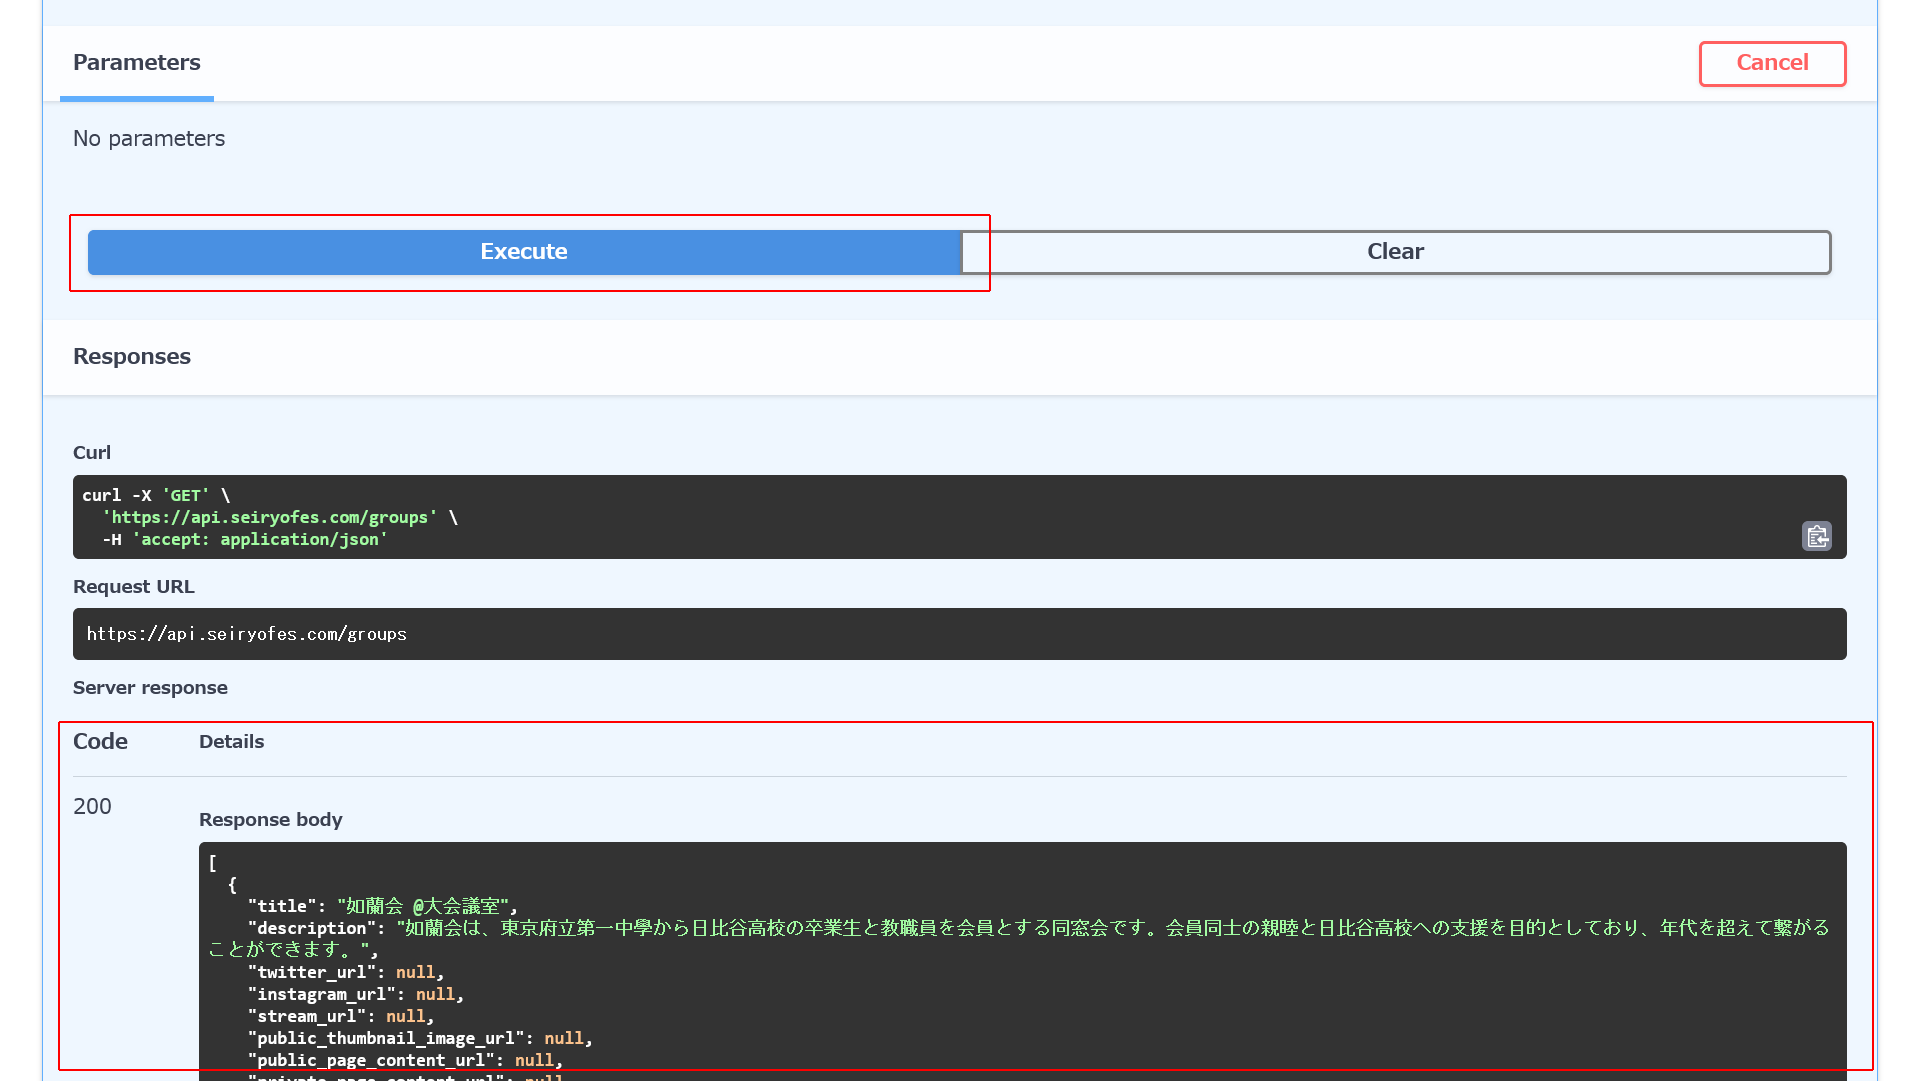This screenshot has width=1920, height=1081.
Task: Click the Code column header
Action: (100, 741)
